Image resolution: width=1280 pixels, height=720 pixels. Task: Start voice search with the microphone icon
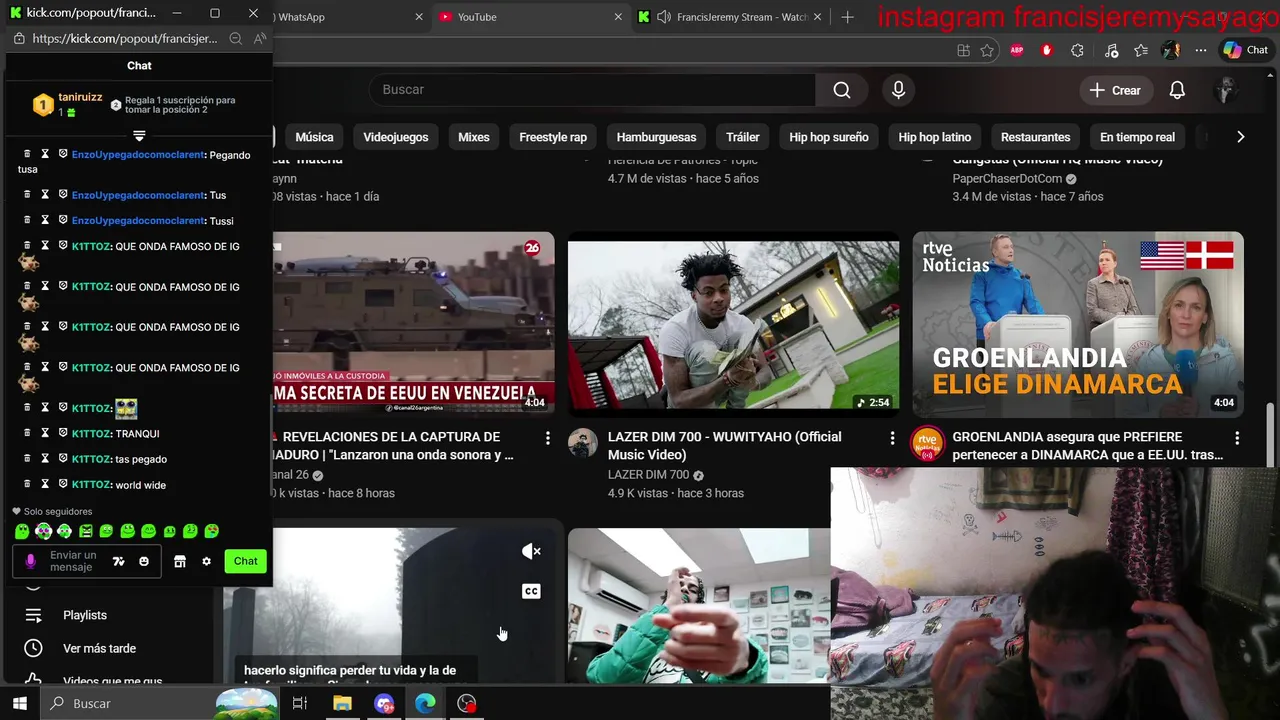click(x=898, y=90)
